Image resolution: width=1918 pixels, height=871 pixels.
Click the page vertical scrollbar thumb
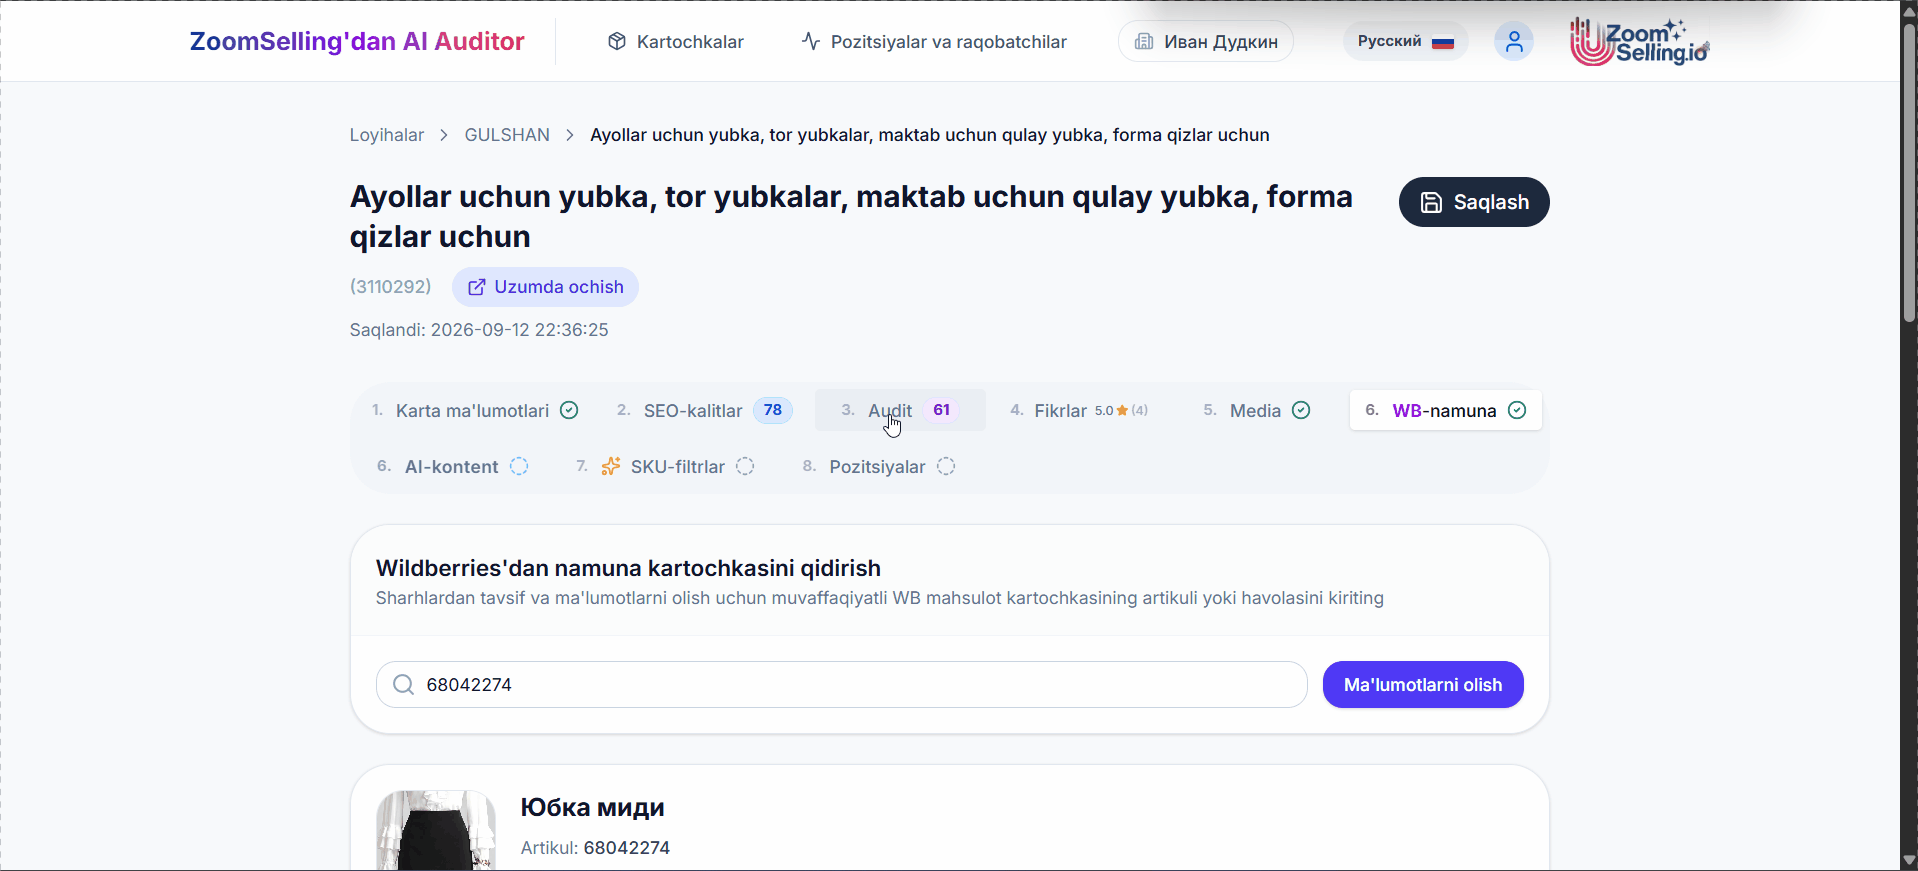tap(1909, 172)
